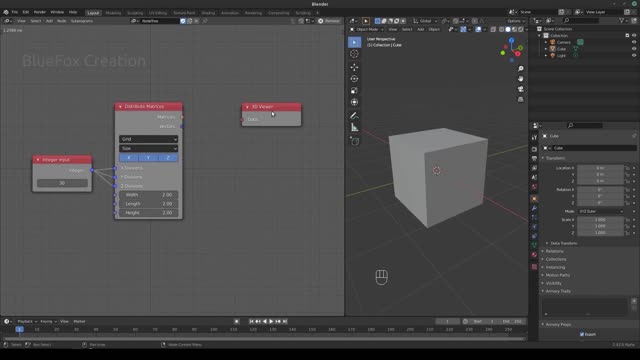Switch to the Modeling workspace tab
The width and height of the screenshot is (640, 360).
tap(113, 13)
